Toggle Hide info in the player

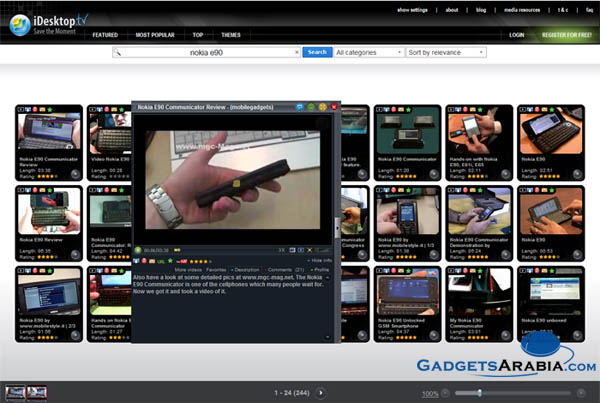click(322, 259)
